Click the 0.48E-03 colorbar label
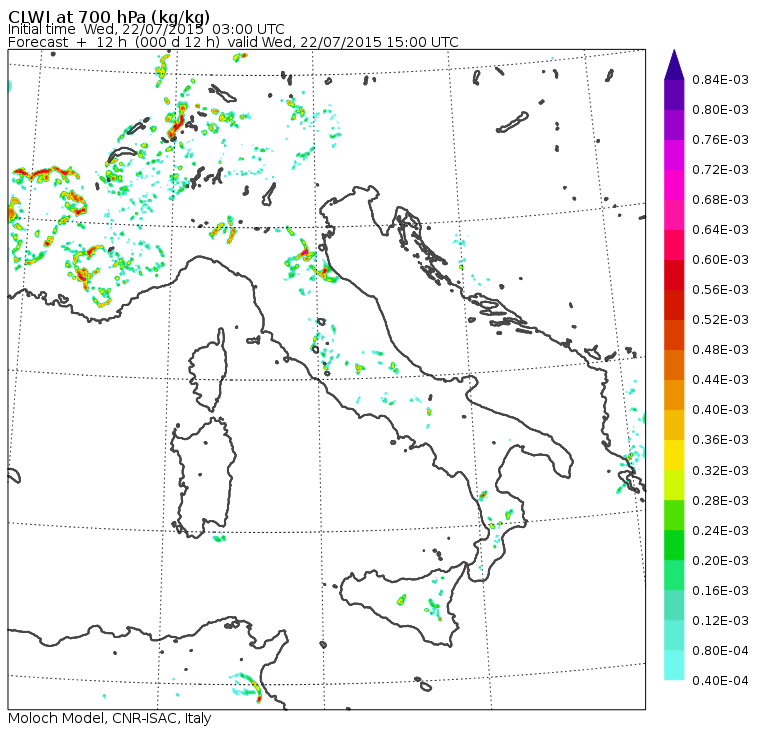This screenshot has width=760, height=731. [720, 350]
